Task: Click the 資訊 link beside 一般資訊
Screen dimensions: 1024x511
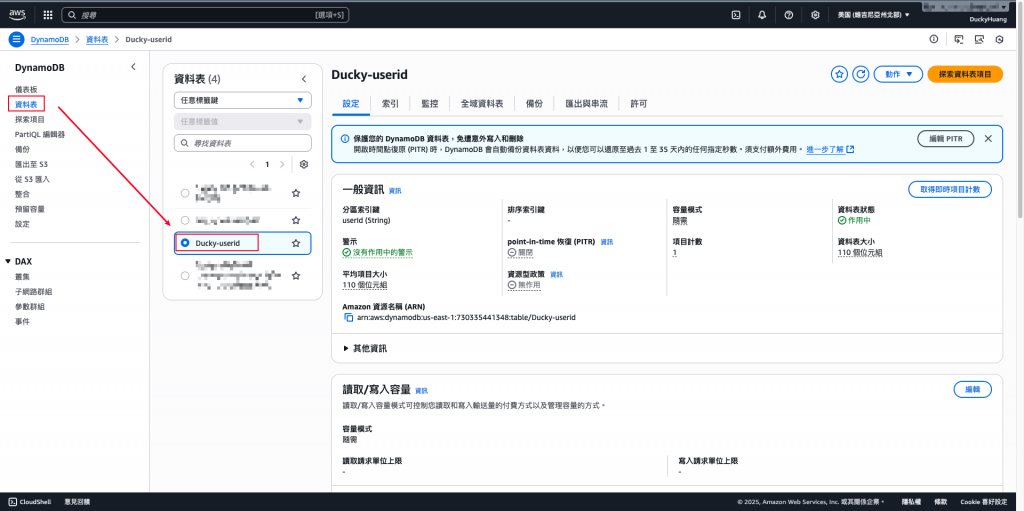Action: tap(395, 191)
